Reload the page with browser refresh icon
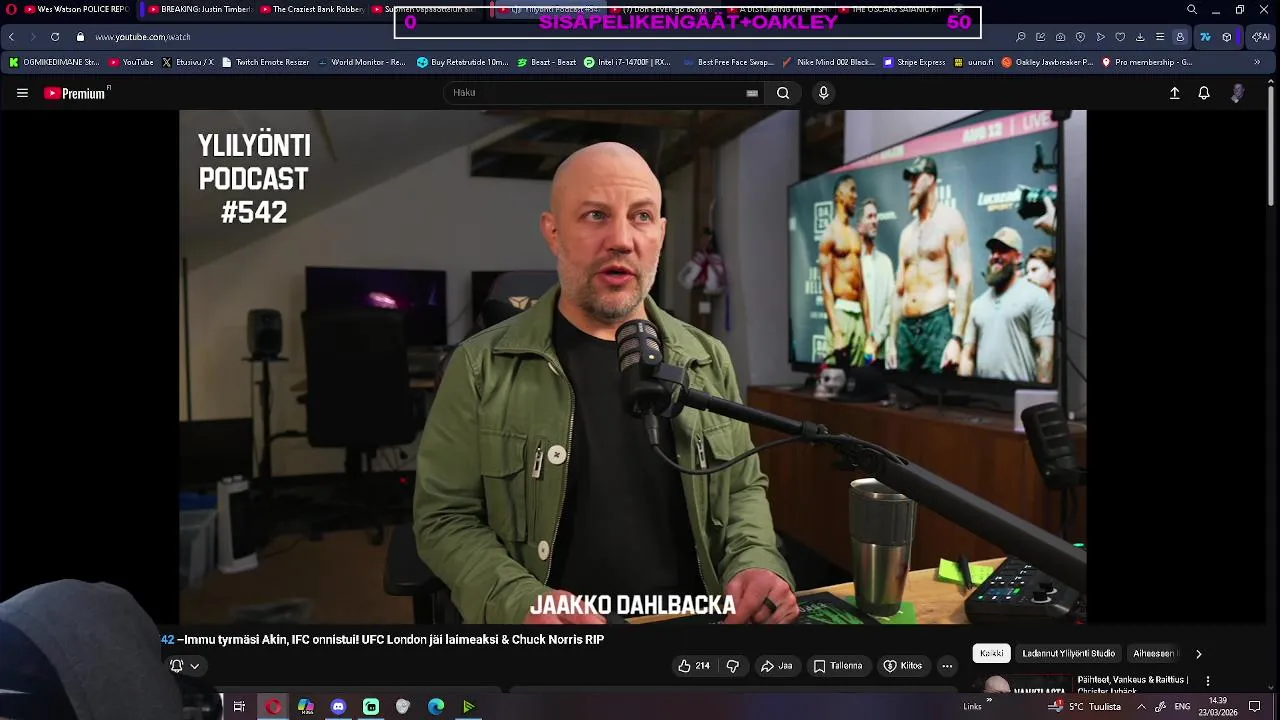 (55, 37)
